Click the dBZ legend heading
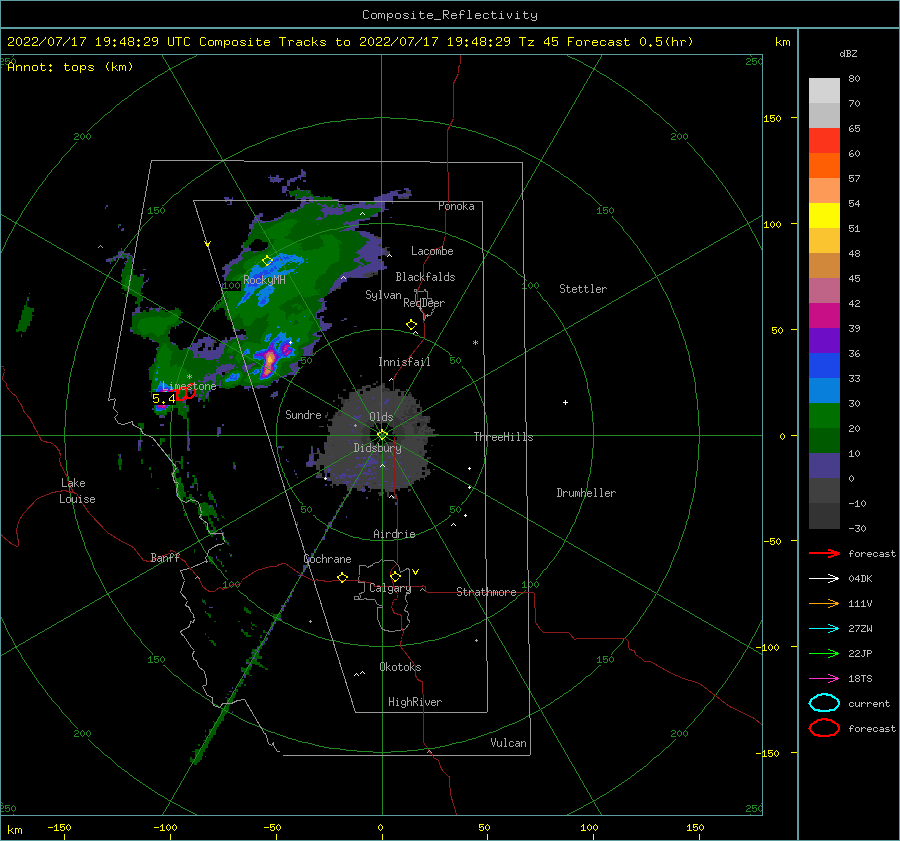 [848, 53]
